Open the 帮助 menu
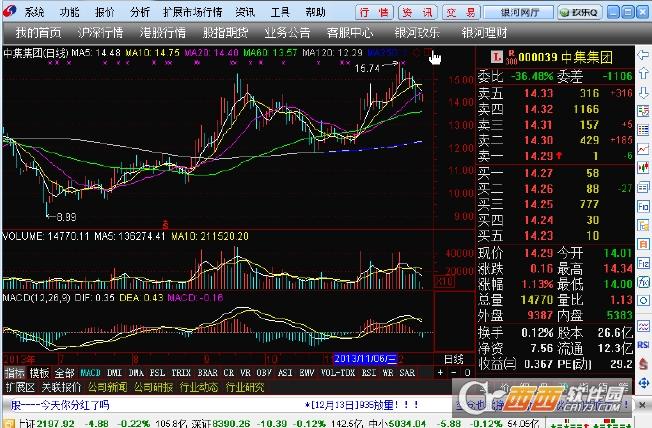 coord(316,12)
